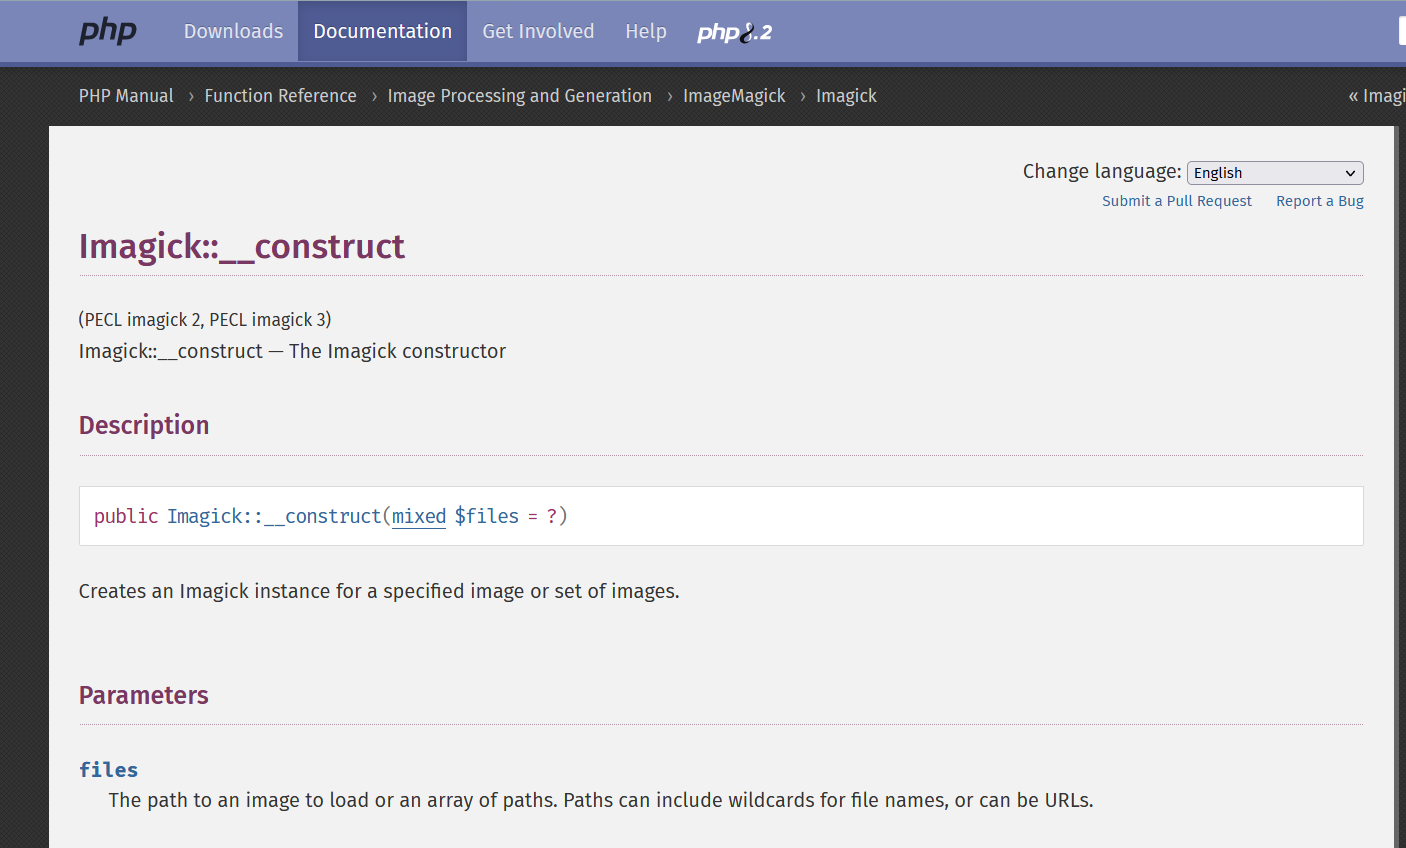This screenshot has width=1406, height=848.
Task: Click the files parameter description text
Action: coord(601,800)
